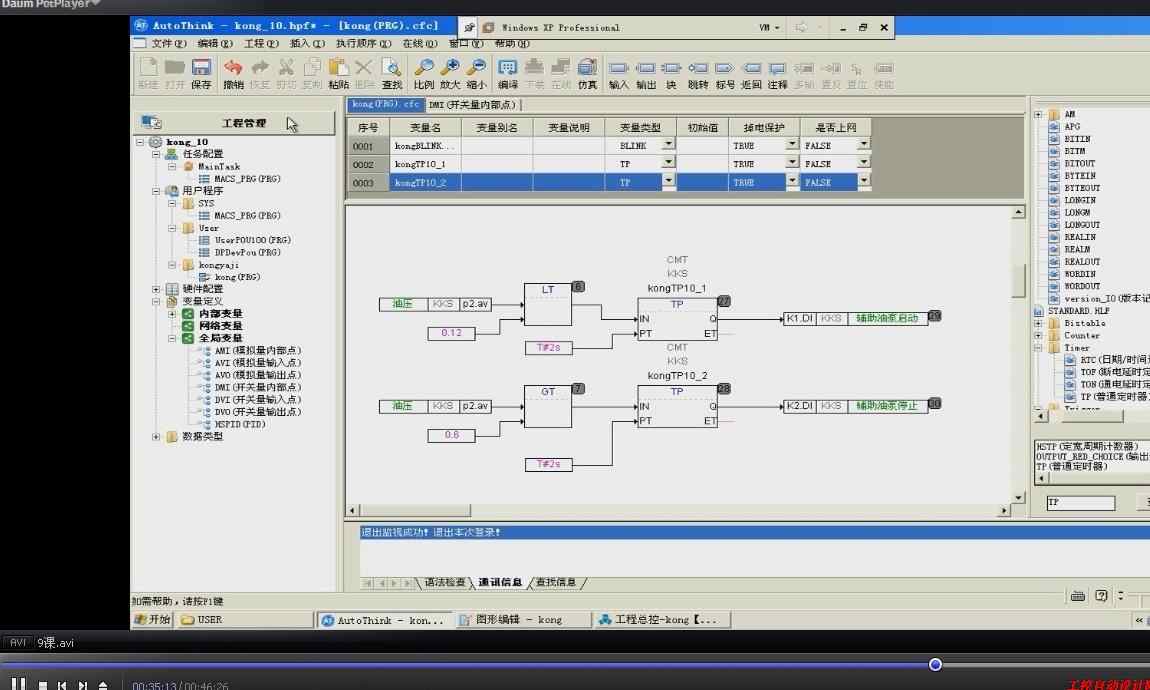Screen dimensions: 1150x690
Task: Switch to the DMI (开关量内部点) tab
Action: coord(474,105)
